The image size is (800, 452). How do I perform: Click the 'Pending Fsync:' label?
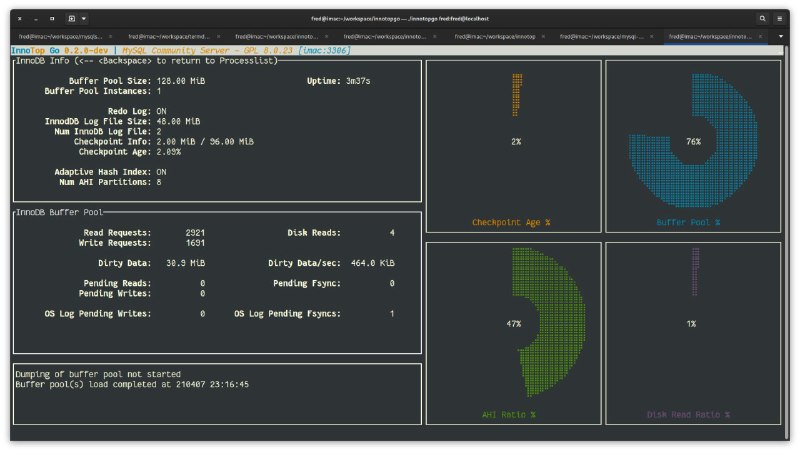point(307,283)
